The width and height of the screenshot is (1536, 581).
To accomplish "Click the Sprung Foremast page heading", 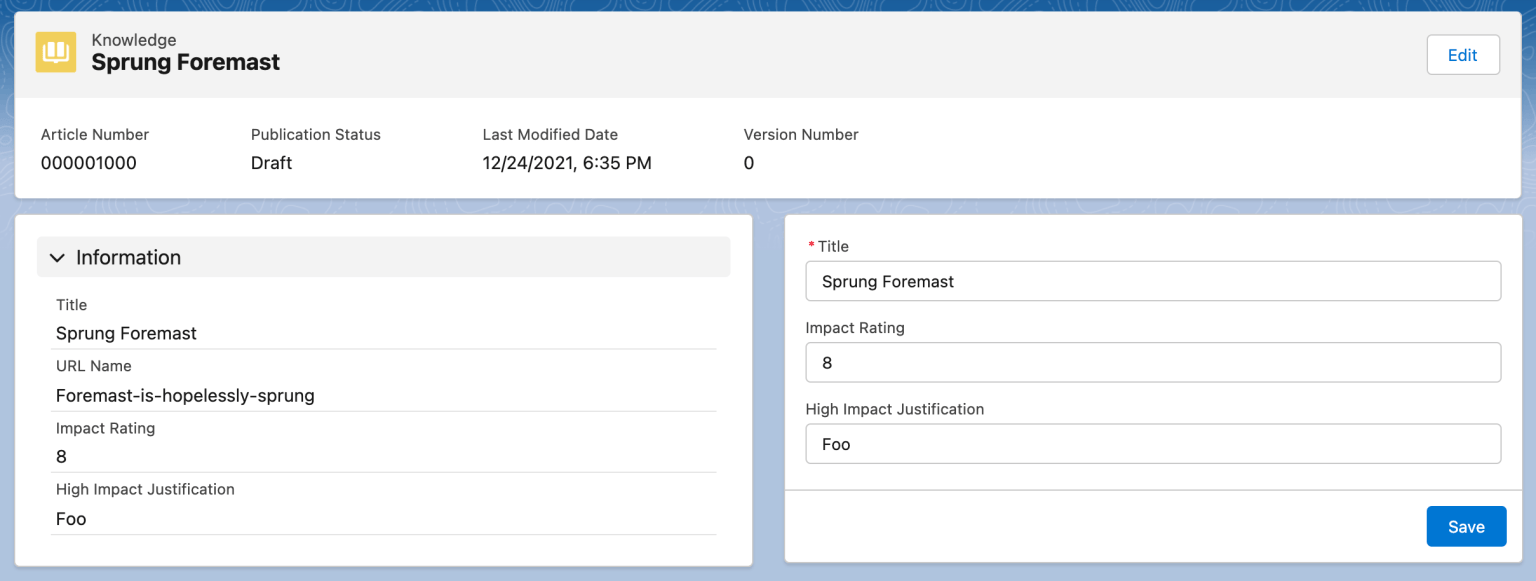I will (186, 62).
